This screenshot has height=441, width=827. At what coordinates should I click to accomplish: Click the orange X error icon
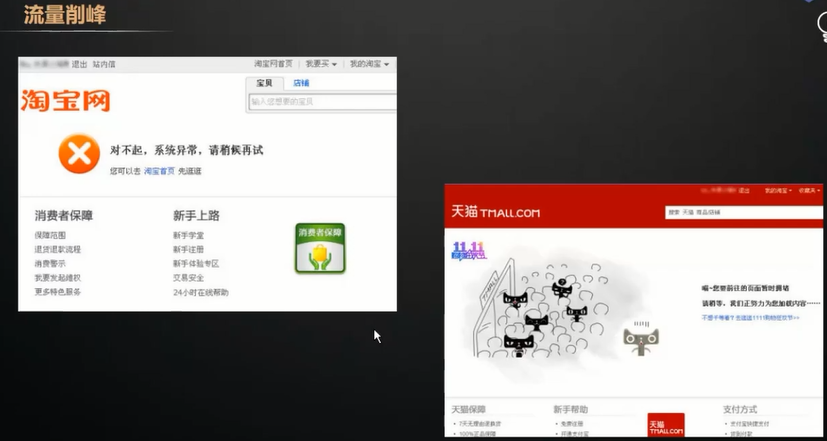(79, 154)
